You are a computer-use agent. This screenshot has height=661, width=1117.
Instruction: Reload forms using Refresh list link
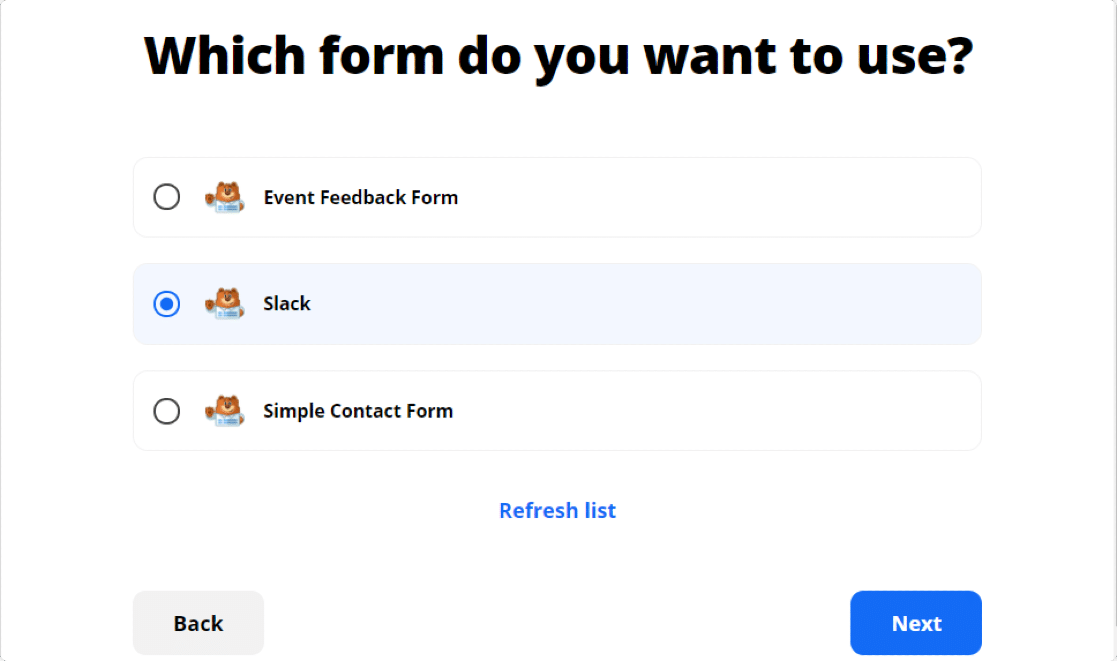tap(558, 511)
